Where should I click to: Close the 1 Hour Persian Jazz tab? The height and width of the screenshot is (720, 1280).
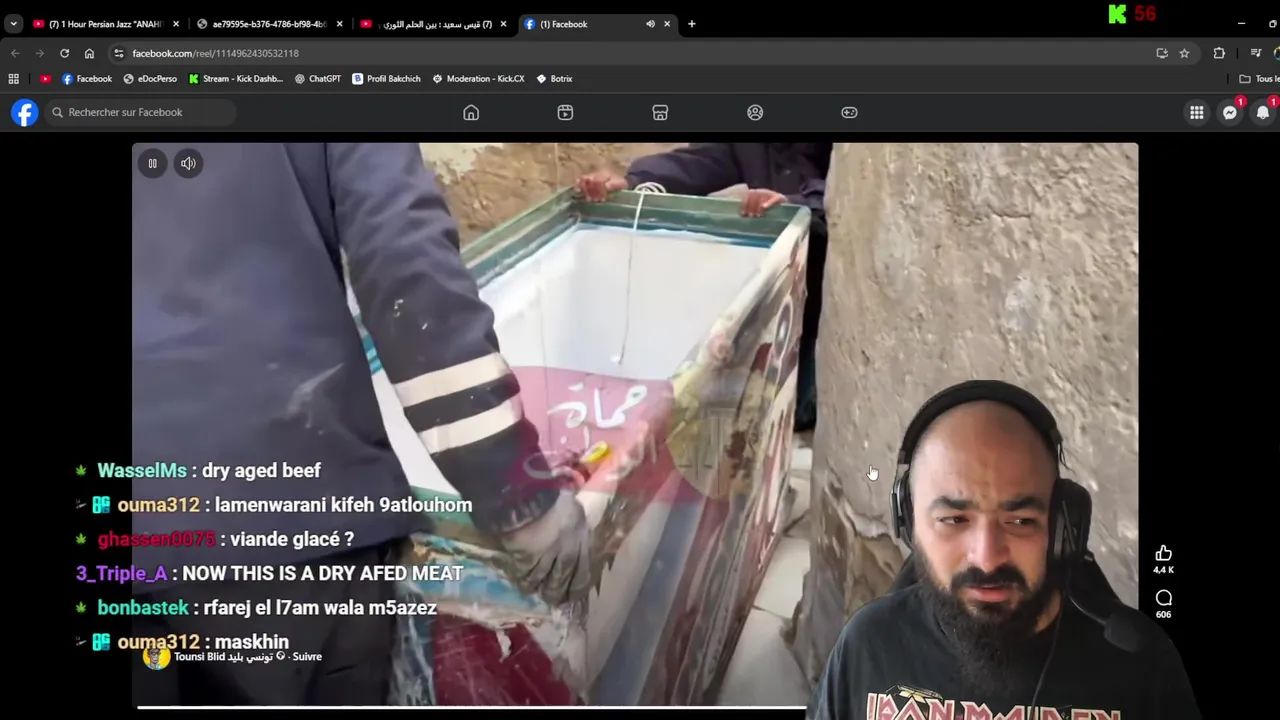click(176, 24)
